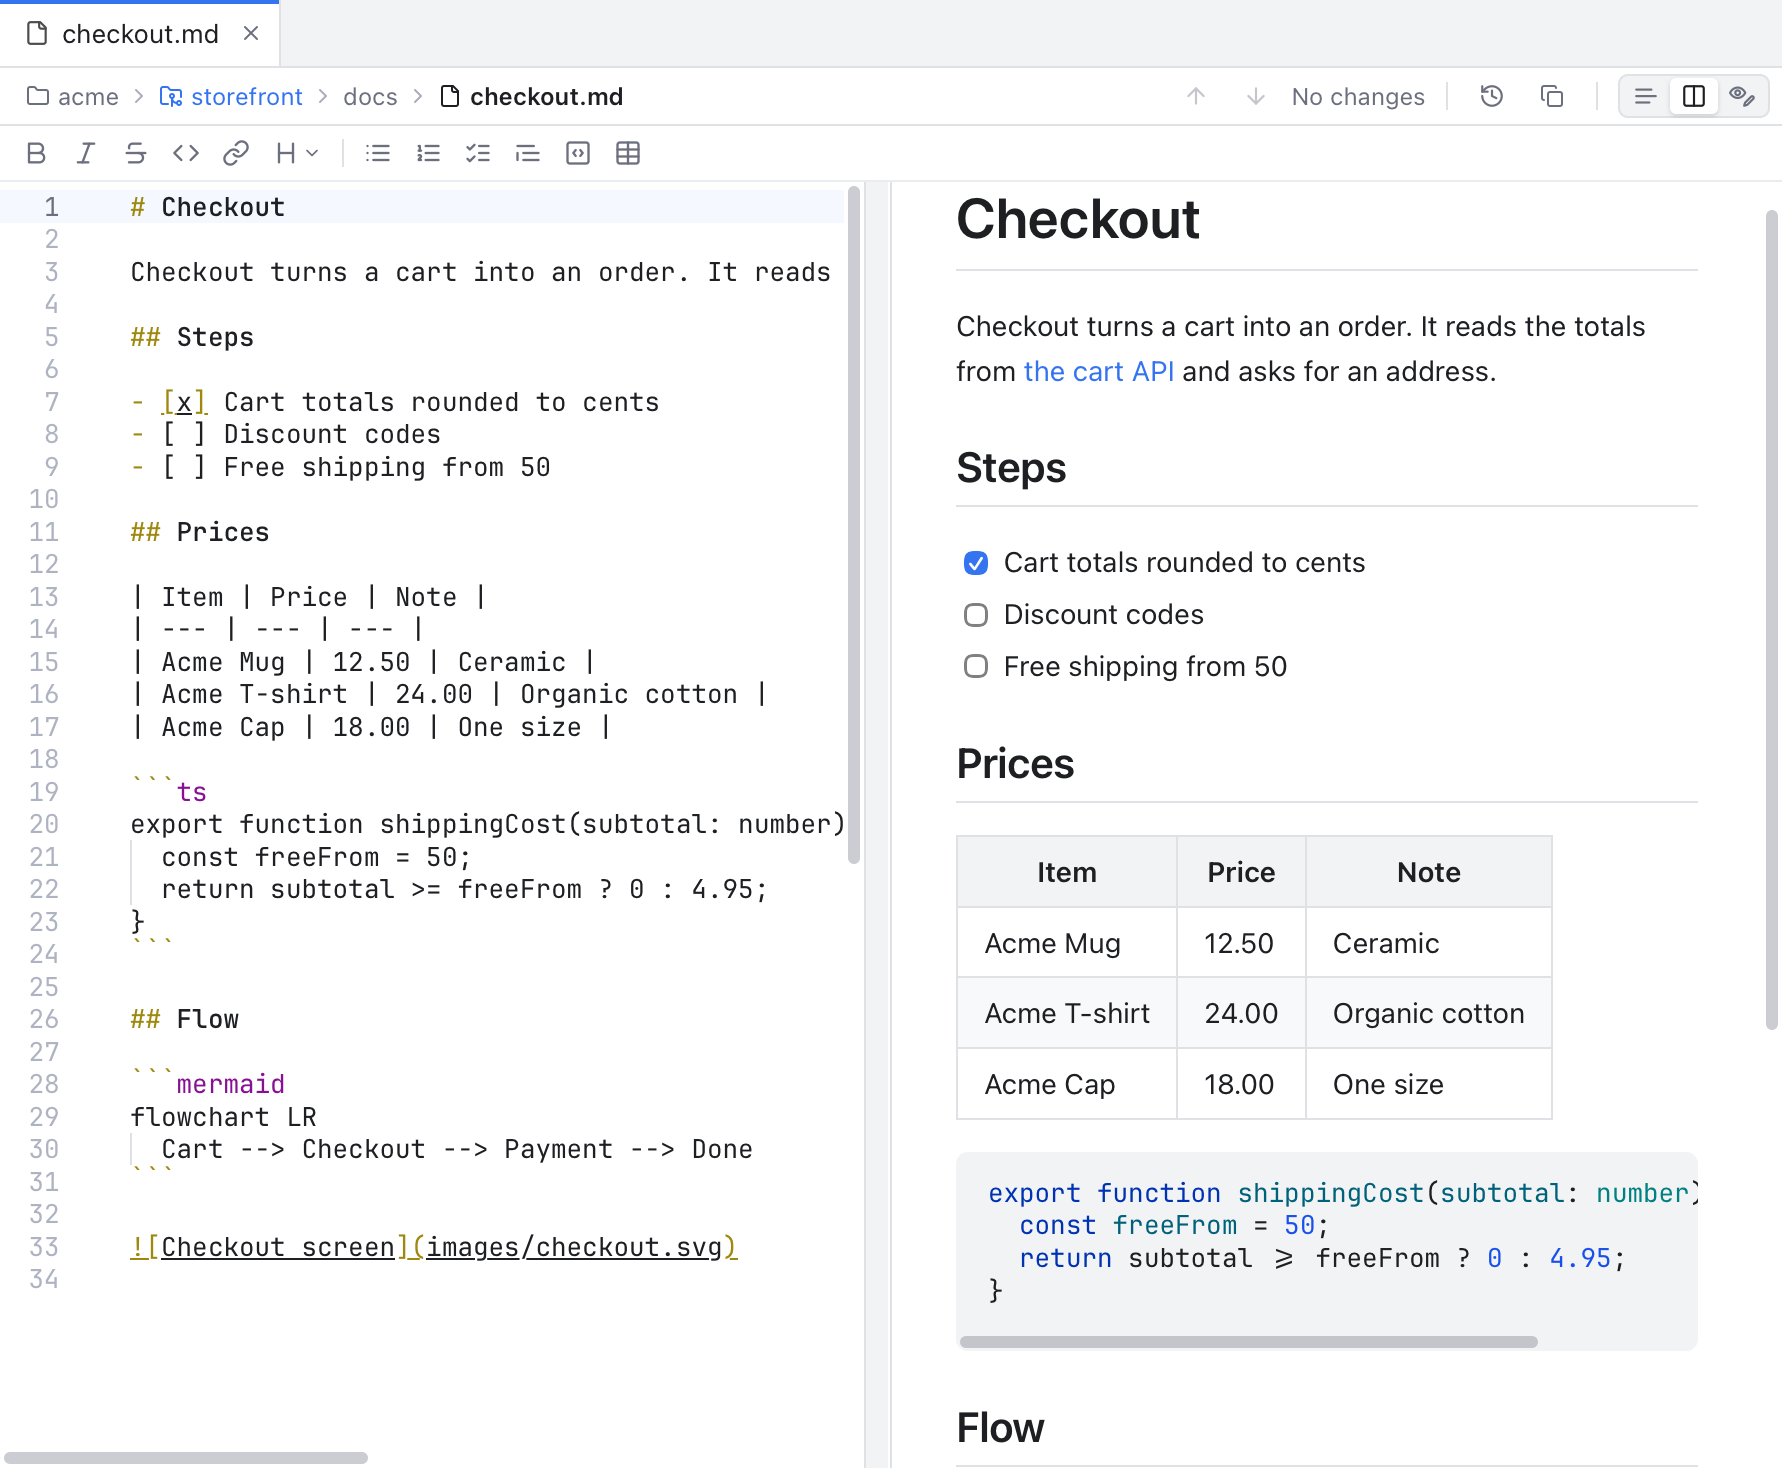
Task: Insert code block
Action: tap(578, 153)
